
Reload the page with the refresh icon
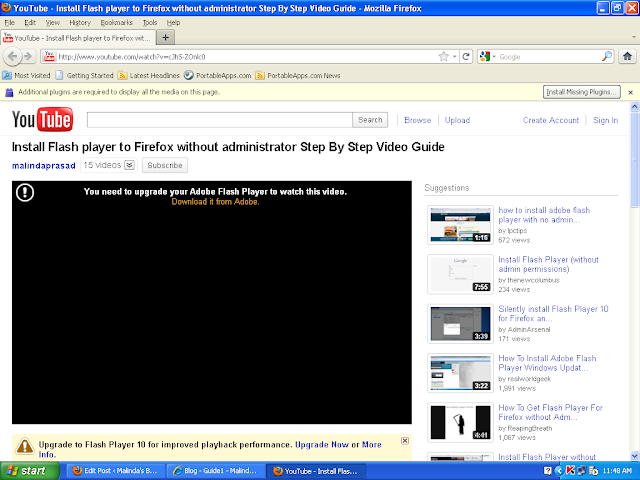pyautogui.click(x=466, y=57)
